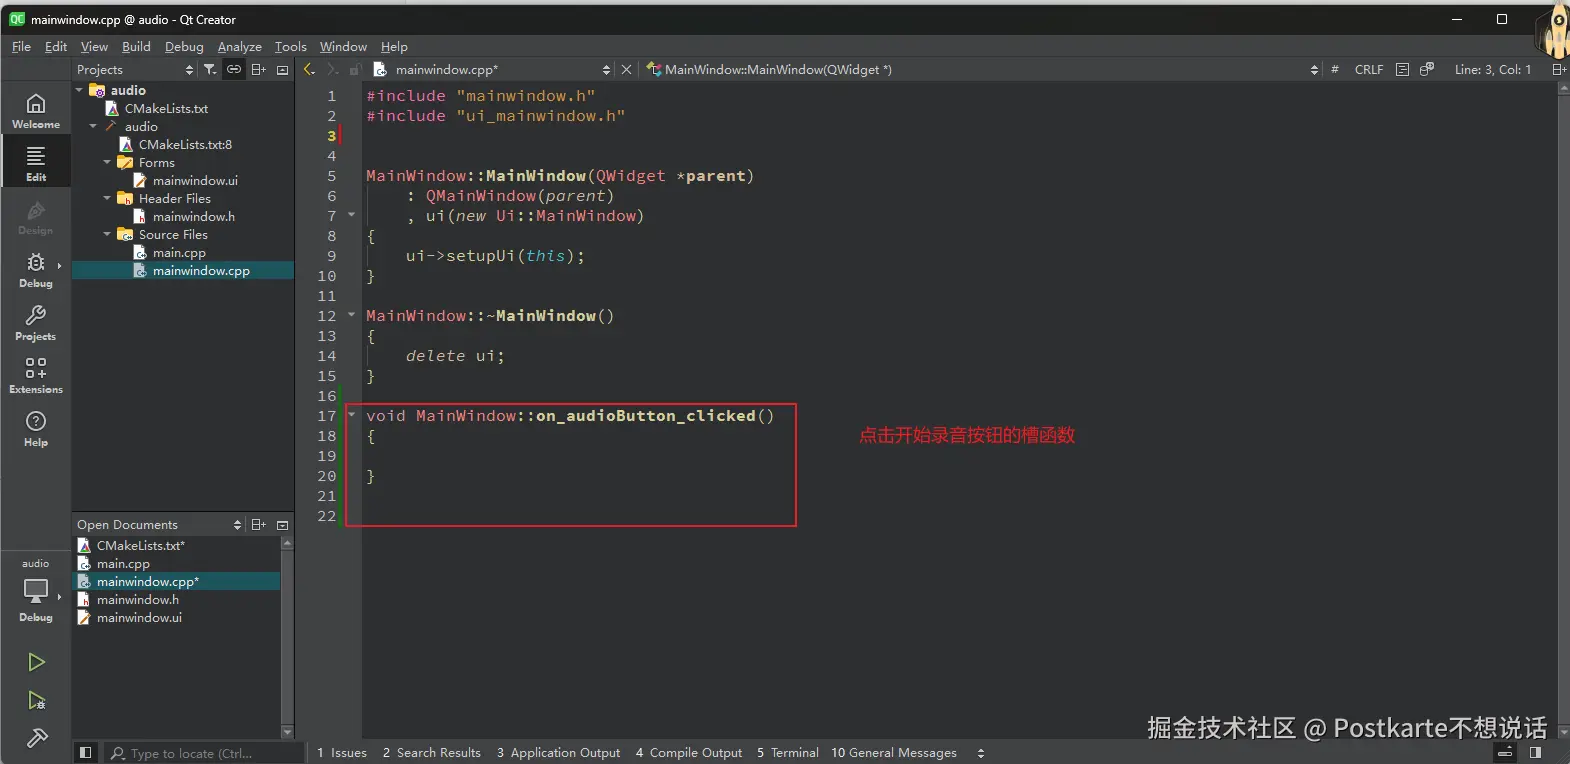Click the # preprocessor directives button
Viewport: 1570px width, 764px height.
(1334, 69)
